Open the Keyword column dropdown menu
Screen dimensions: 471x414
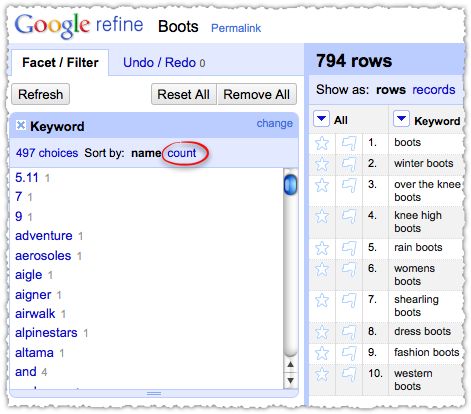(x=401, y=118)
